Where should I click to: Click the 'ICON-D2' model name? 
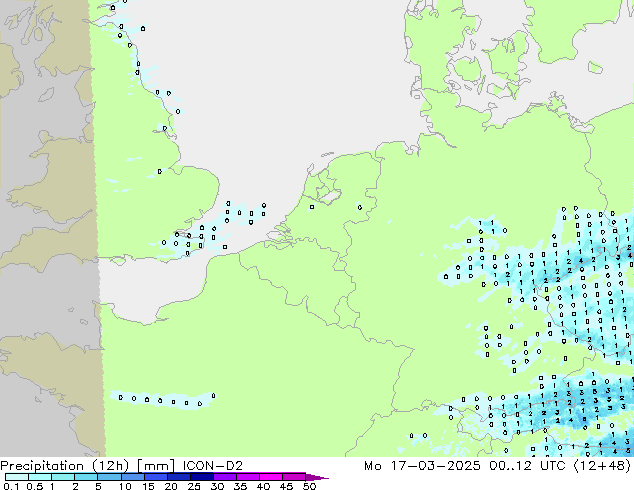213,466
